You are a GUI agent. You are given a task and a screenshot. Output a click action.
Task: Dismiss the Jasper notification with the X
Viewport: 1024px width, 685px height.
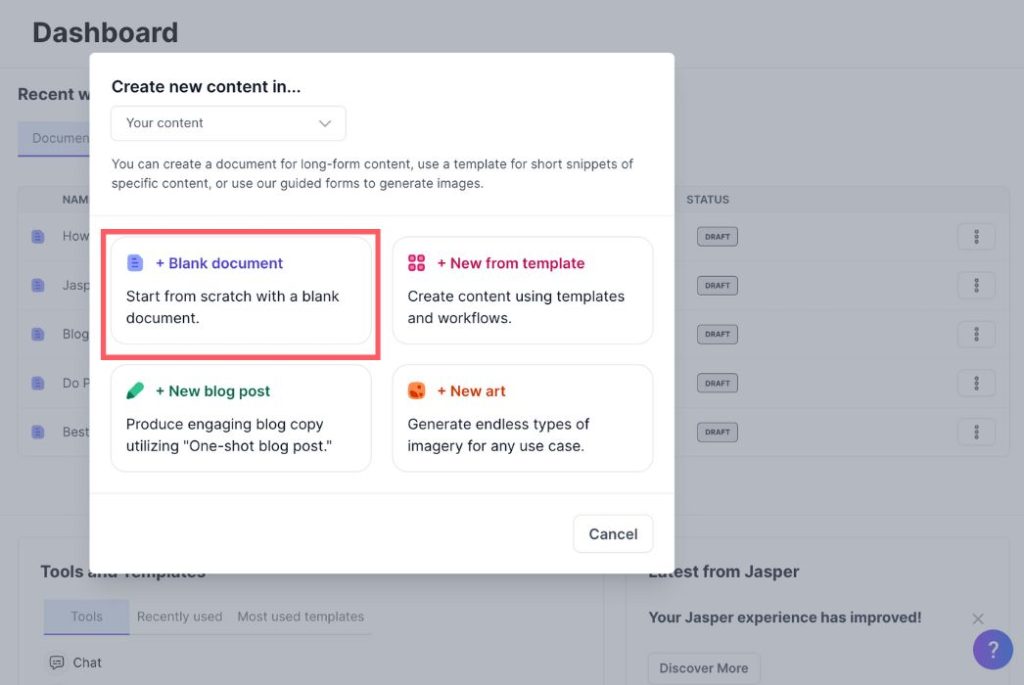point(978,618)
